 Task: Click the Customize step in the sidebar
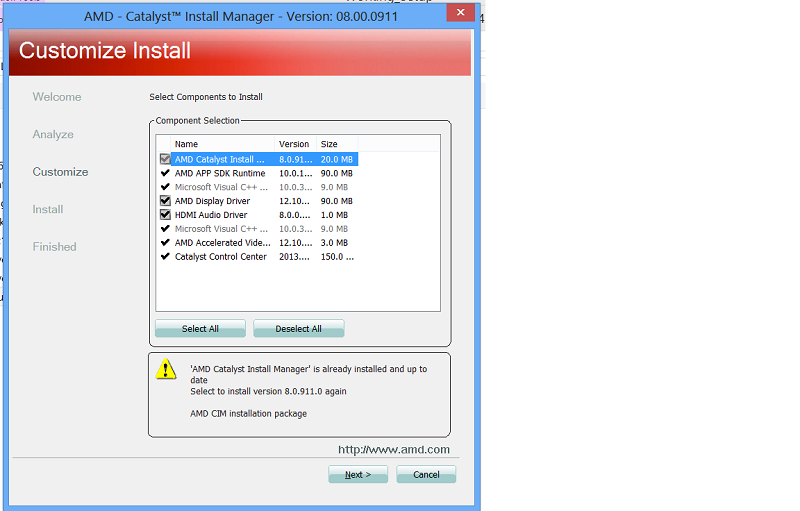(x=60, y=172)
